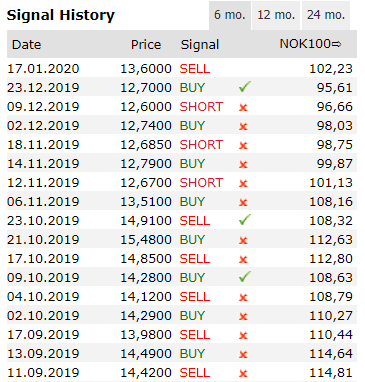This screenshot has height=382, width=365.
Task: Click red cross on 14.11.2019 BUY row
Action: pos(243,164)
